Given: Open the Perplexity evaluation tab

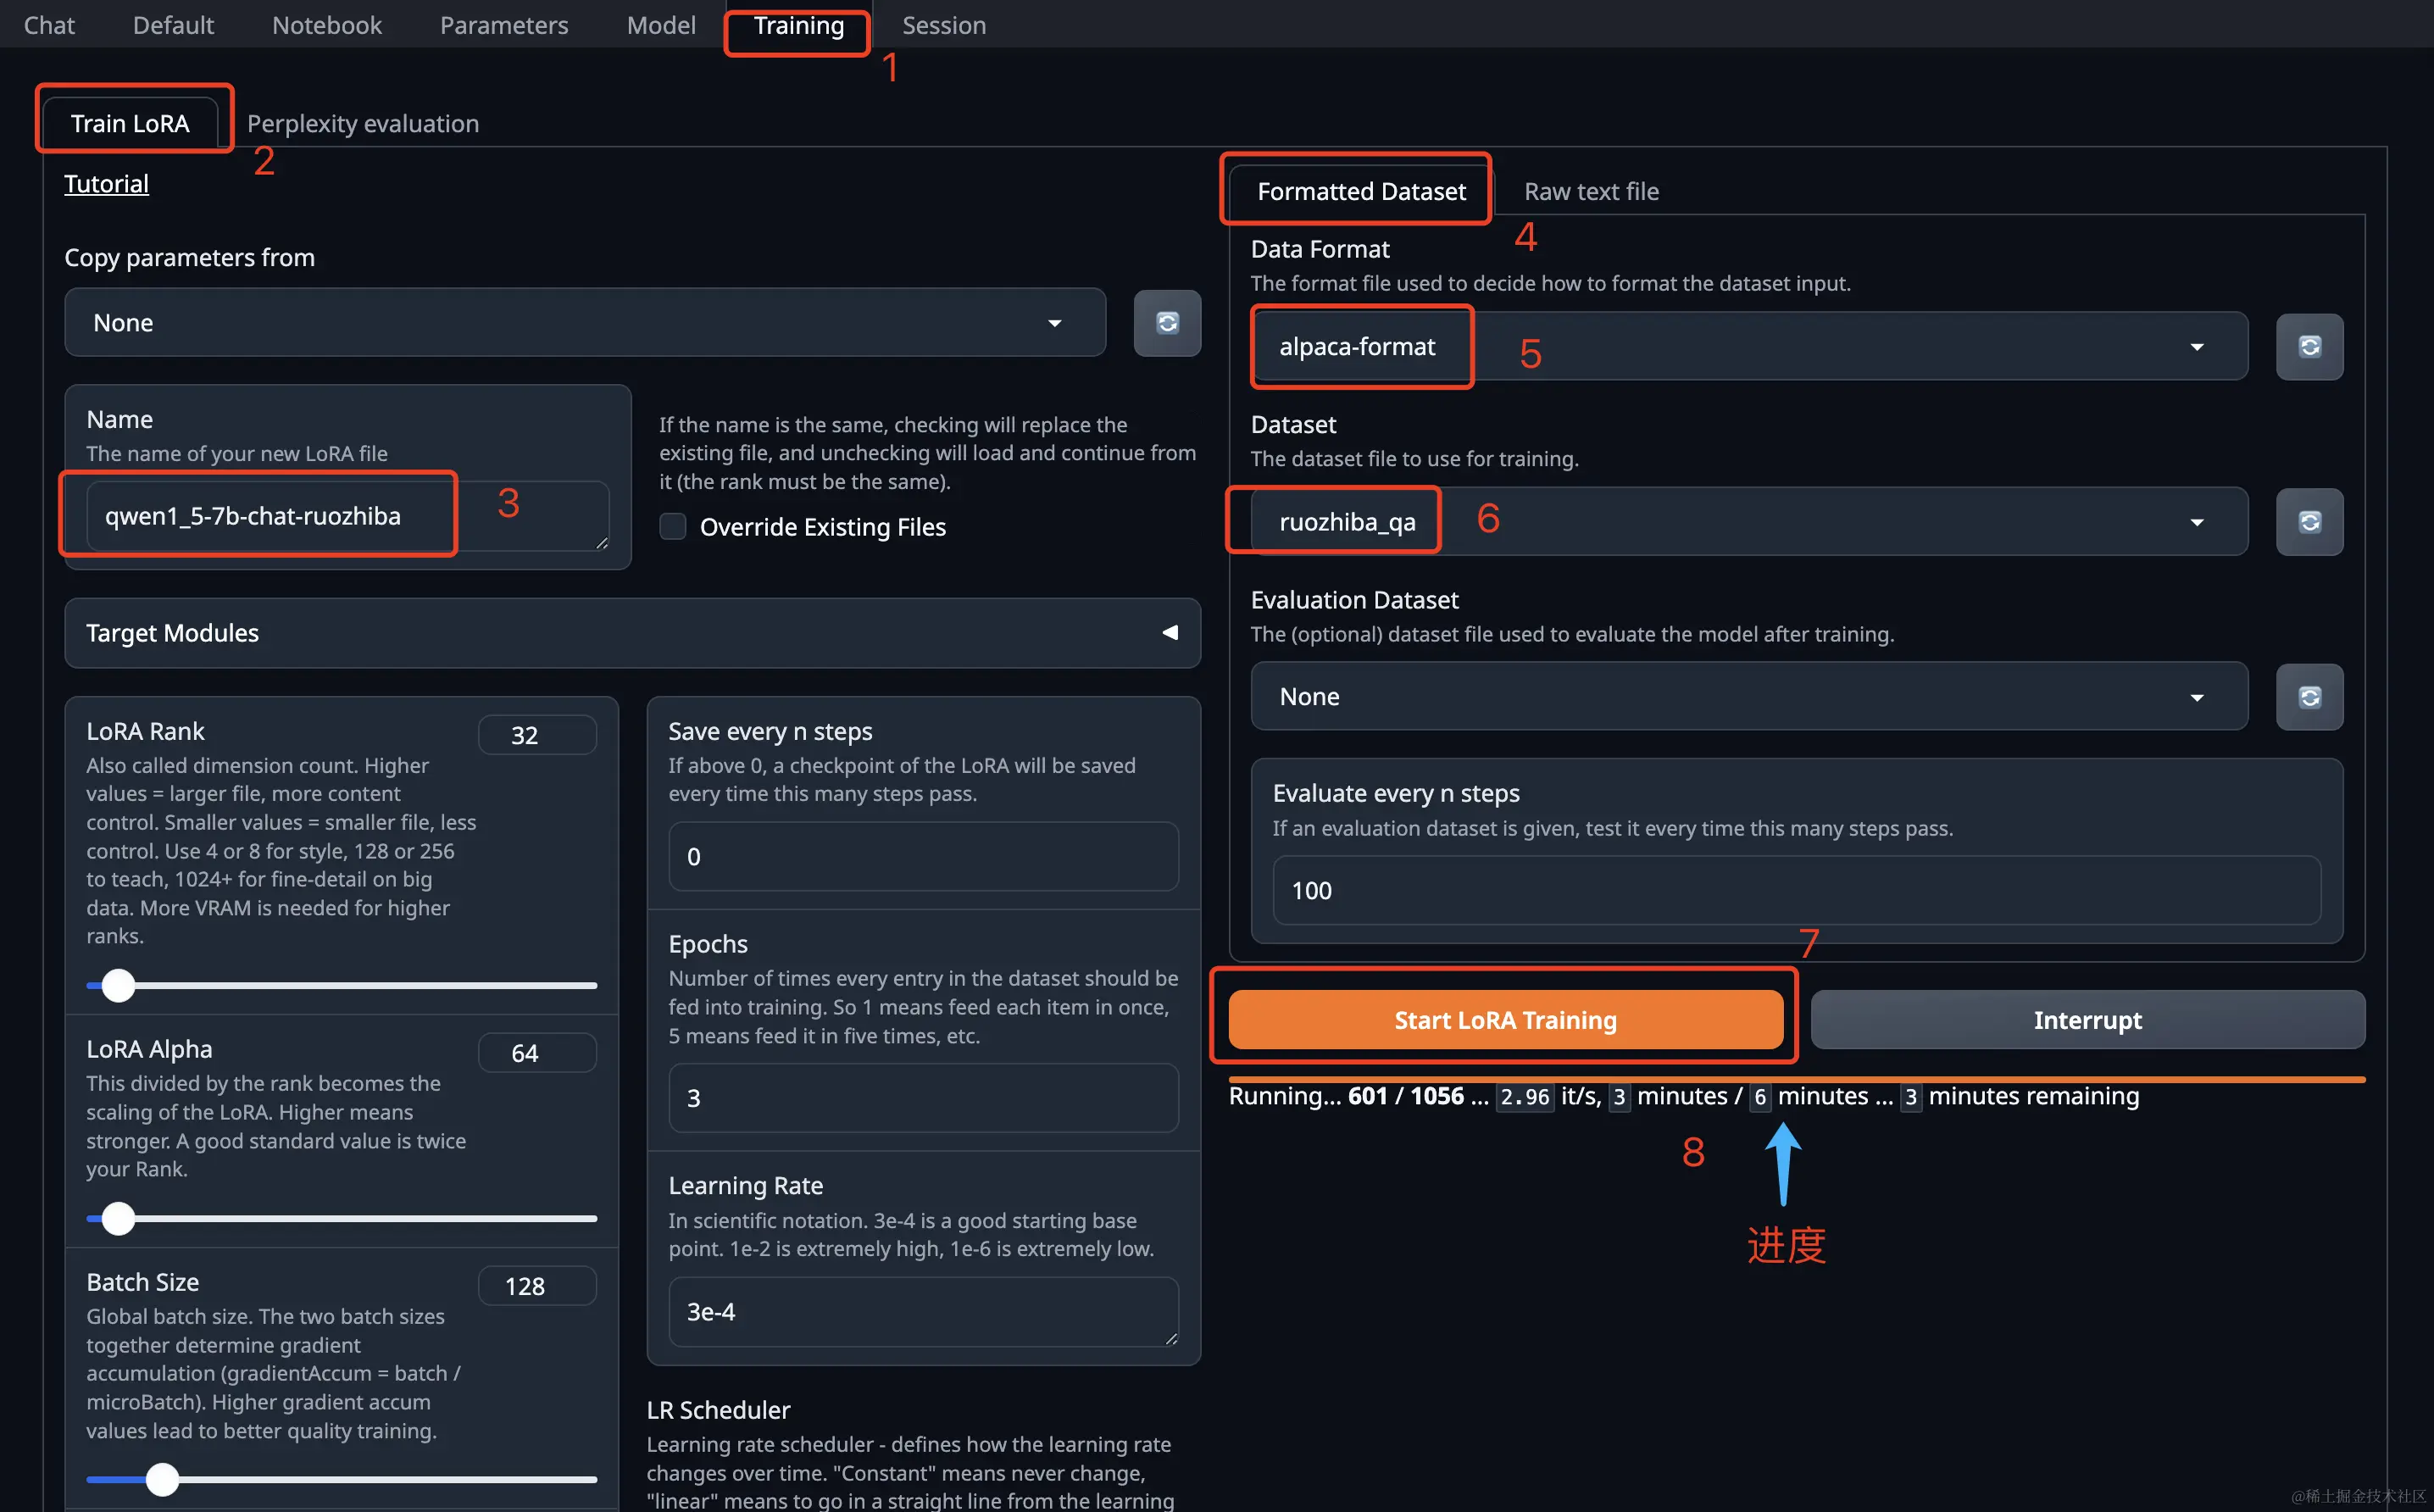Looking at the screenshot, I should pyautogui.click(x=362, y=123).
